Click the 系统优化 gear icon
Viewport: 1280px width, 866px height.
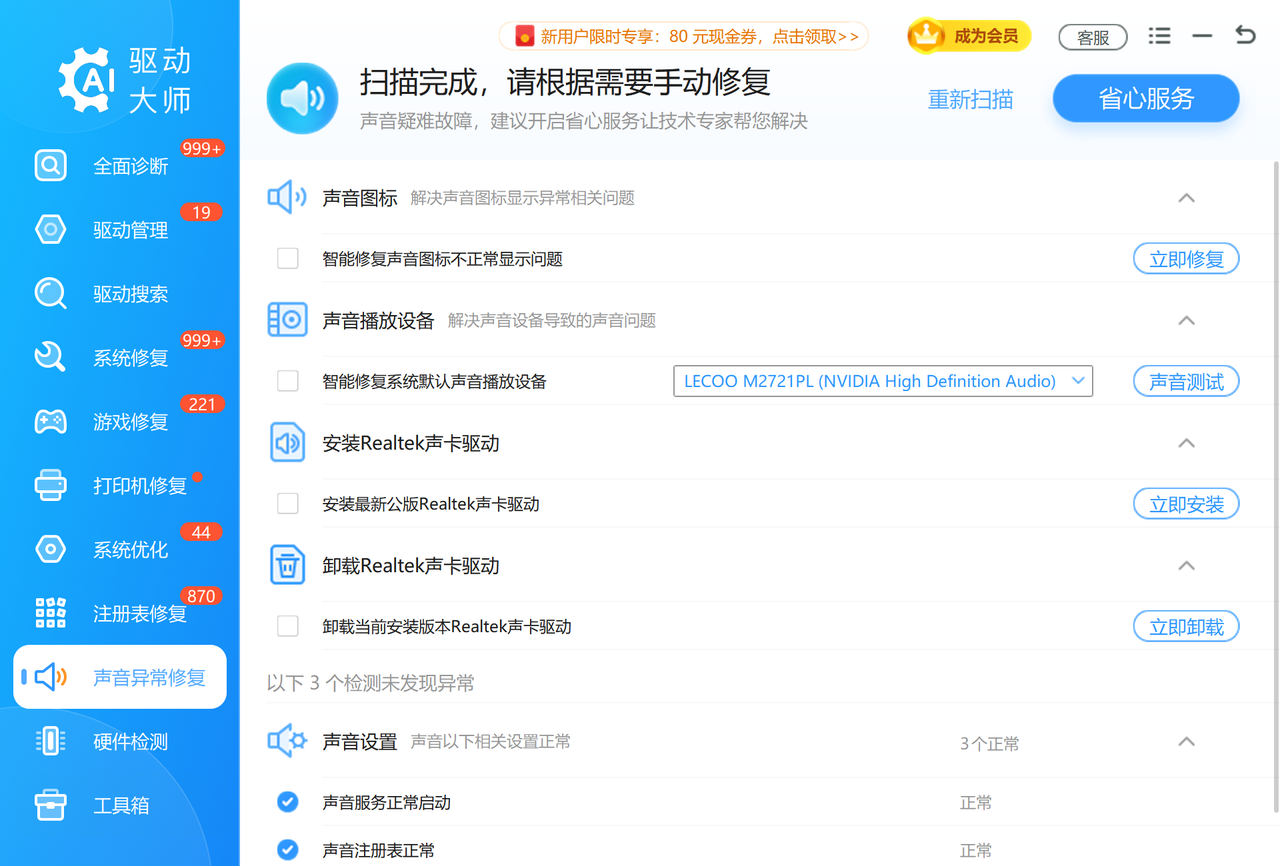(50, 549)
